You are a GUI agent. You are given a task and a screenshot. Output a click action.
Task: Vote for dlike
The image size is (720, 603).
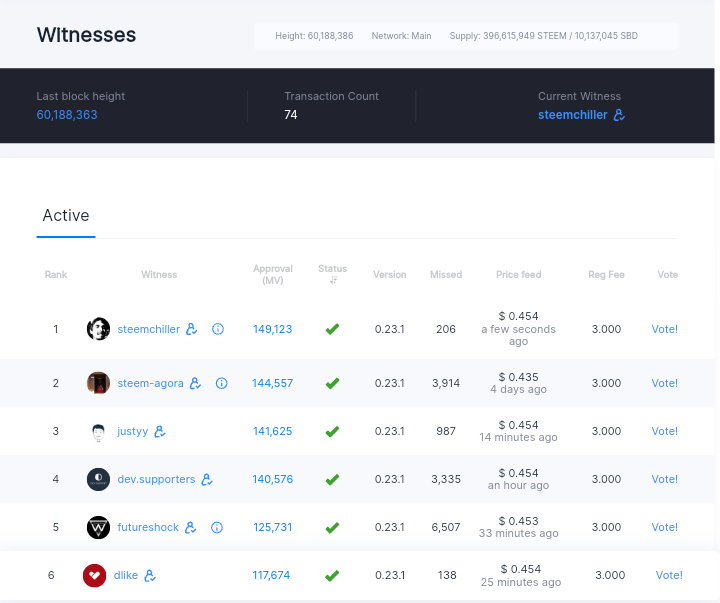pos(669,575)
